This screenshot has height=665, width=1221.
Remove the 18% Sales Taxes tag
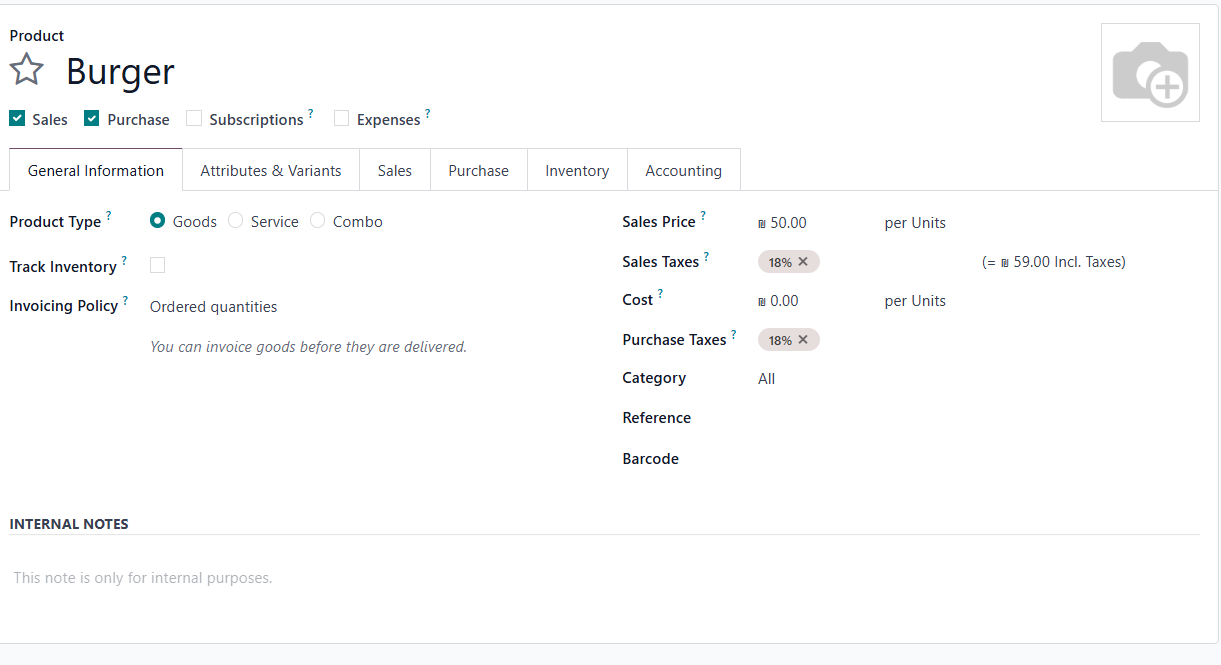coord(803,262)
